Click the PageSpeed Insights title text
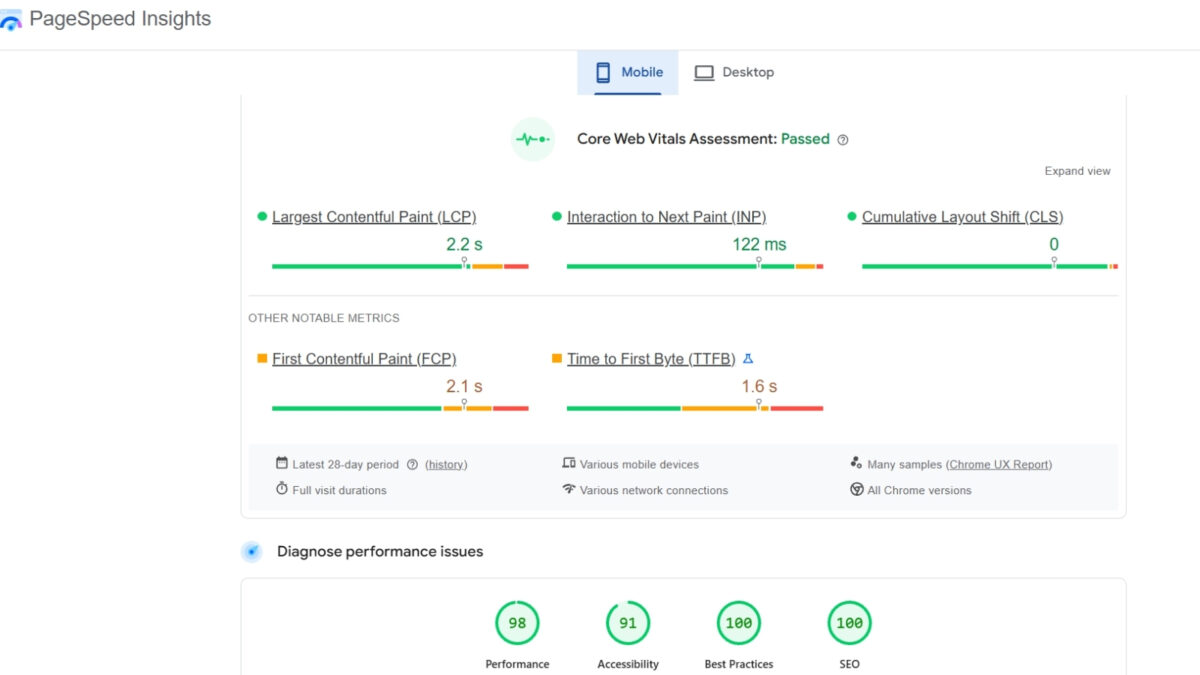Viewport: 1200px width, 675px height. [x=120, y=19]
